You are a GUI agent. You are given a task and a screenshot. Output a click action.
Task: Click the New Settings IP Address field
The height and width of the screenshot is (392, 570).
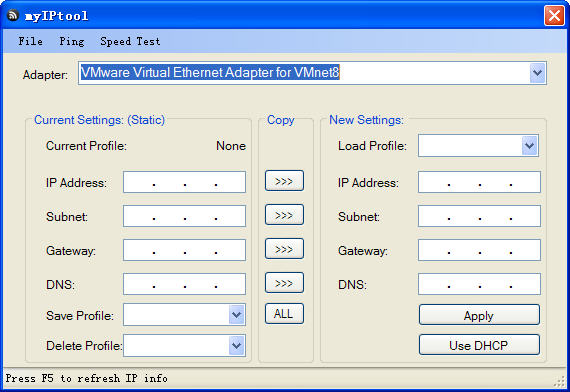click(479, 182)
